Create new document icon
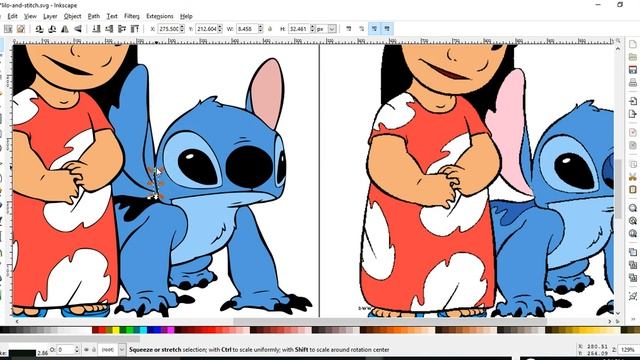The image size is (640, 360). click(633, 44)
